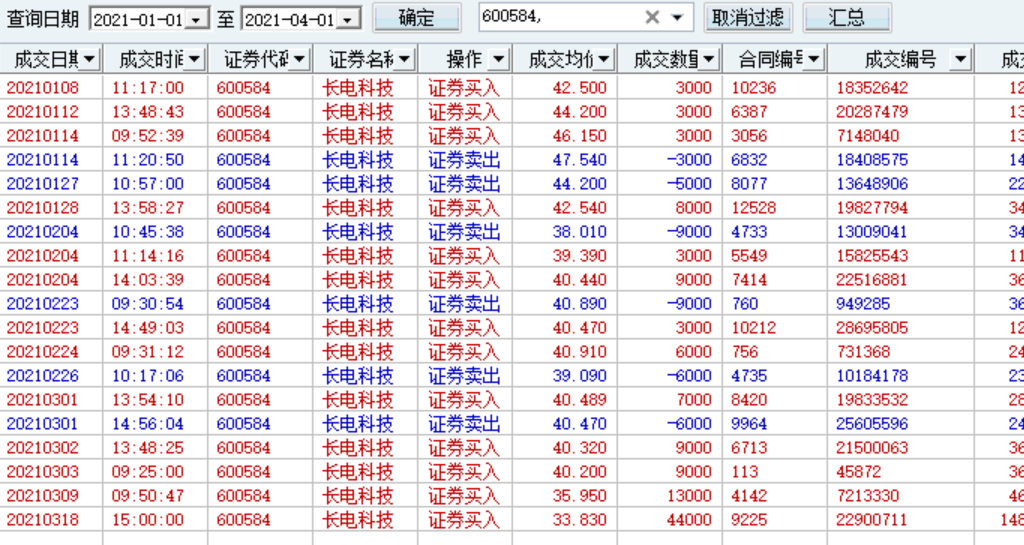Select trade number cell 949285
The height and width of the screenshot is (545, 1024).
(x=863, y=304)
